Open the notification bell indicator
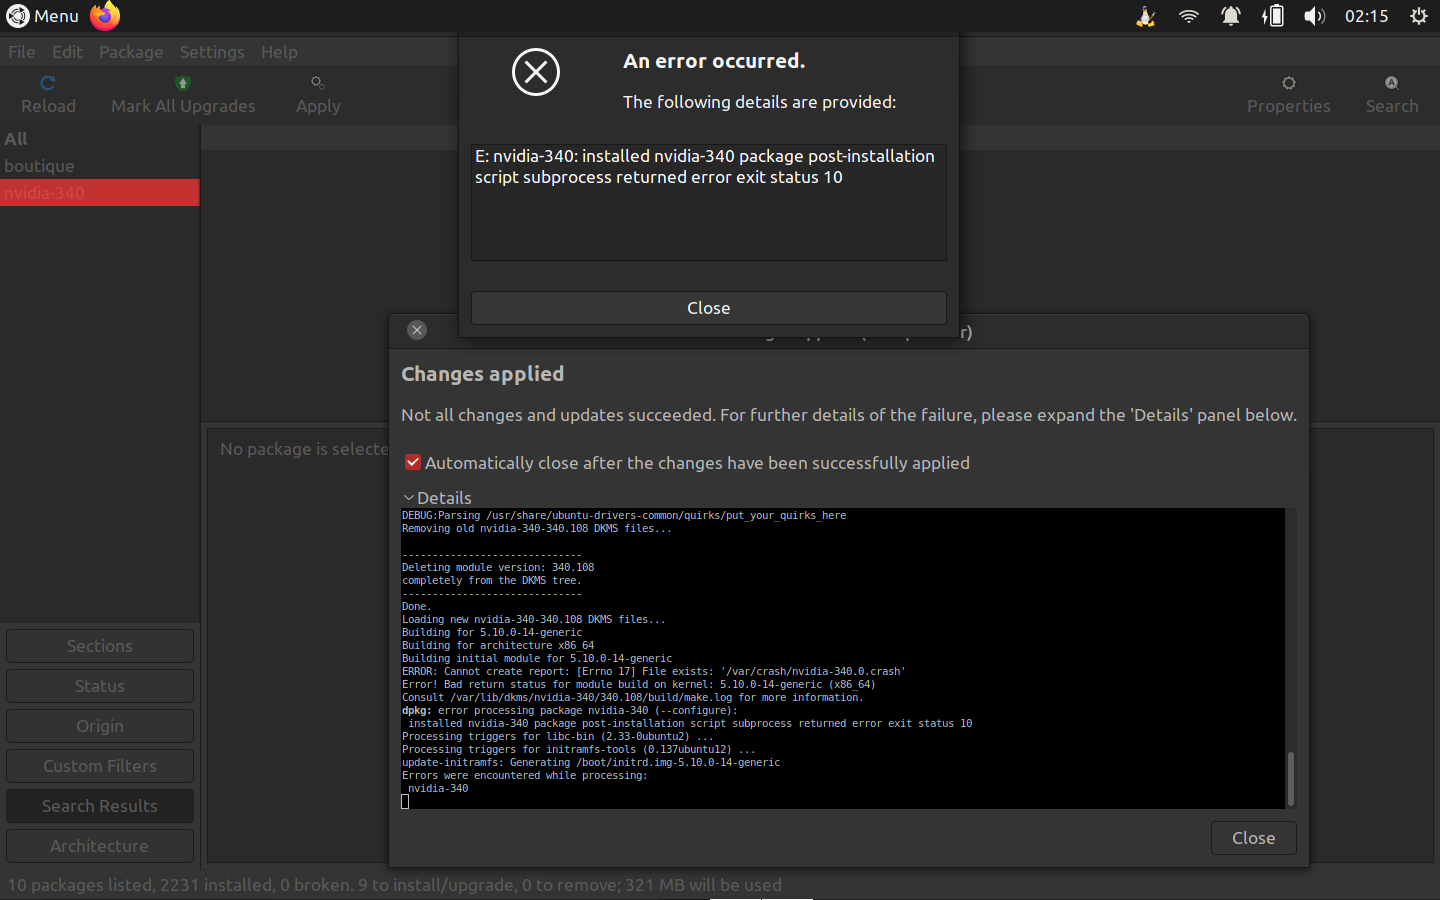 (1230, 16)
